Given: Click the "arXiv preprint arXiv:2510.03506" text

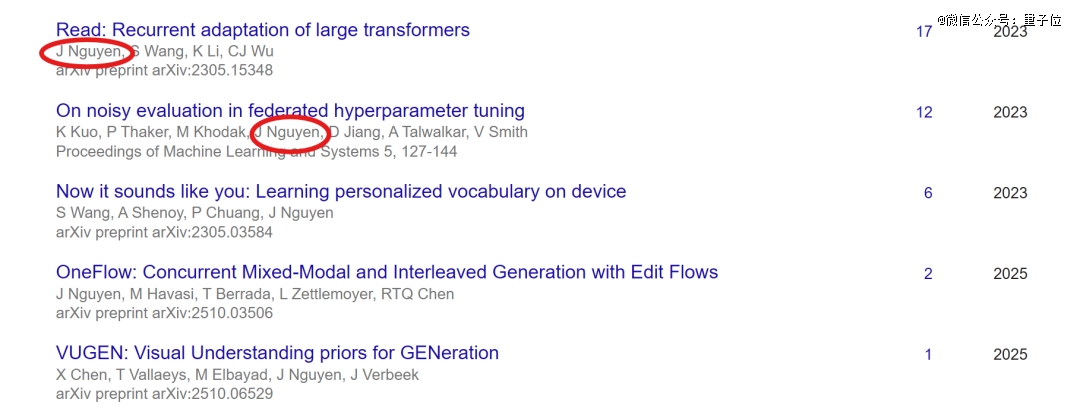Looking at the screenshot, I should coord(164,313).
